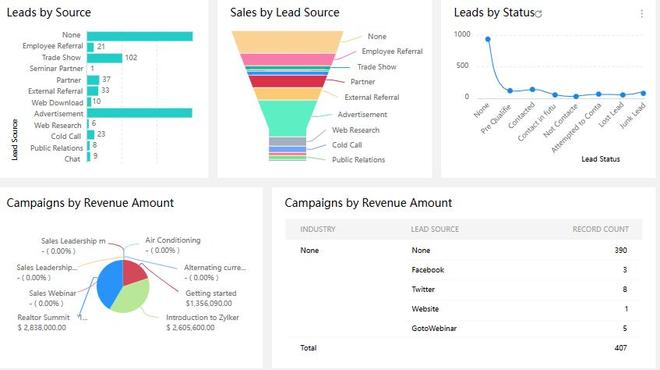Select the red Getting started pie slice
This screenshot has width=660, height=370.
(133, 272)
